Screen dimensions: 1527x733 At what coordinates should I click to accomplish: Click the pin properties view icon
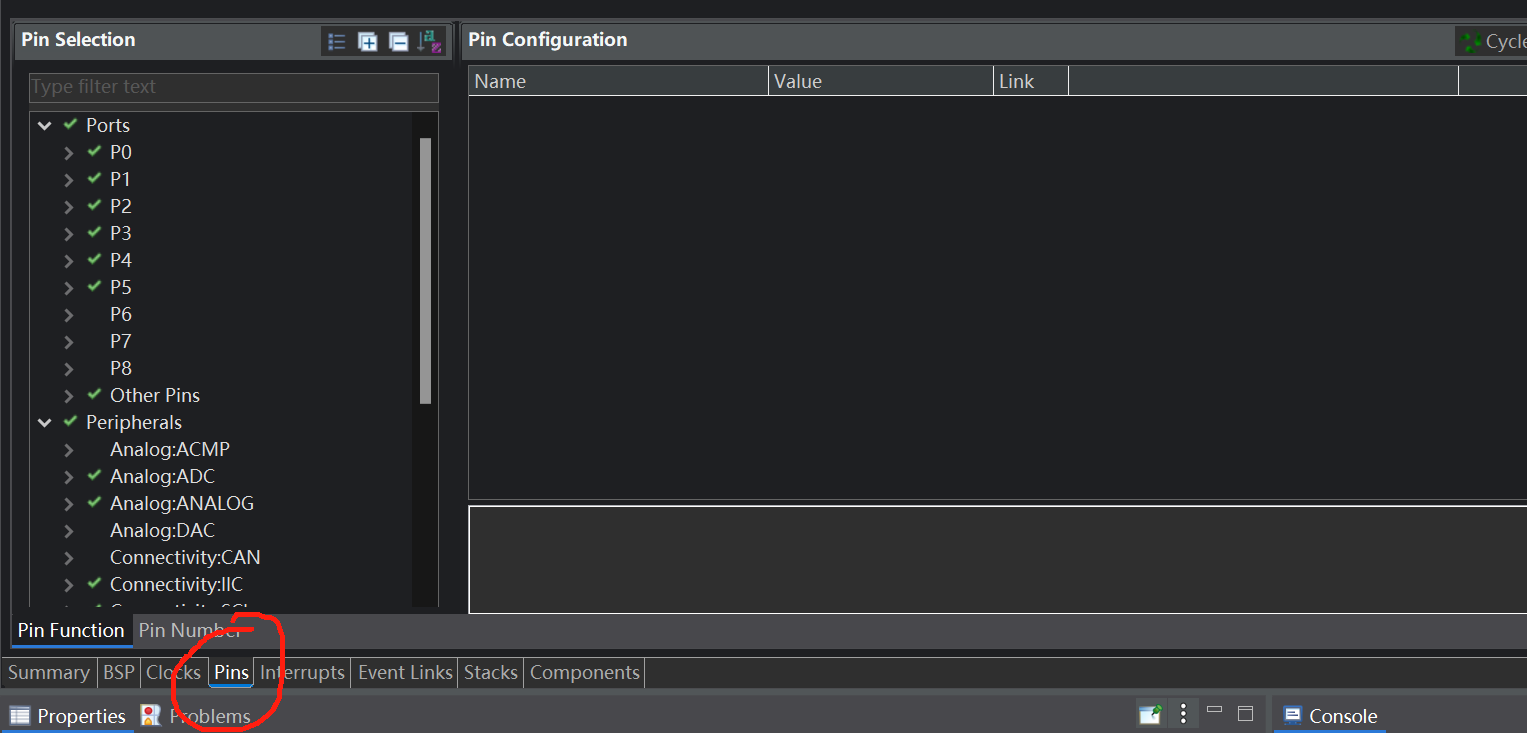(x=1150, y=714)
